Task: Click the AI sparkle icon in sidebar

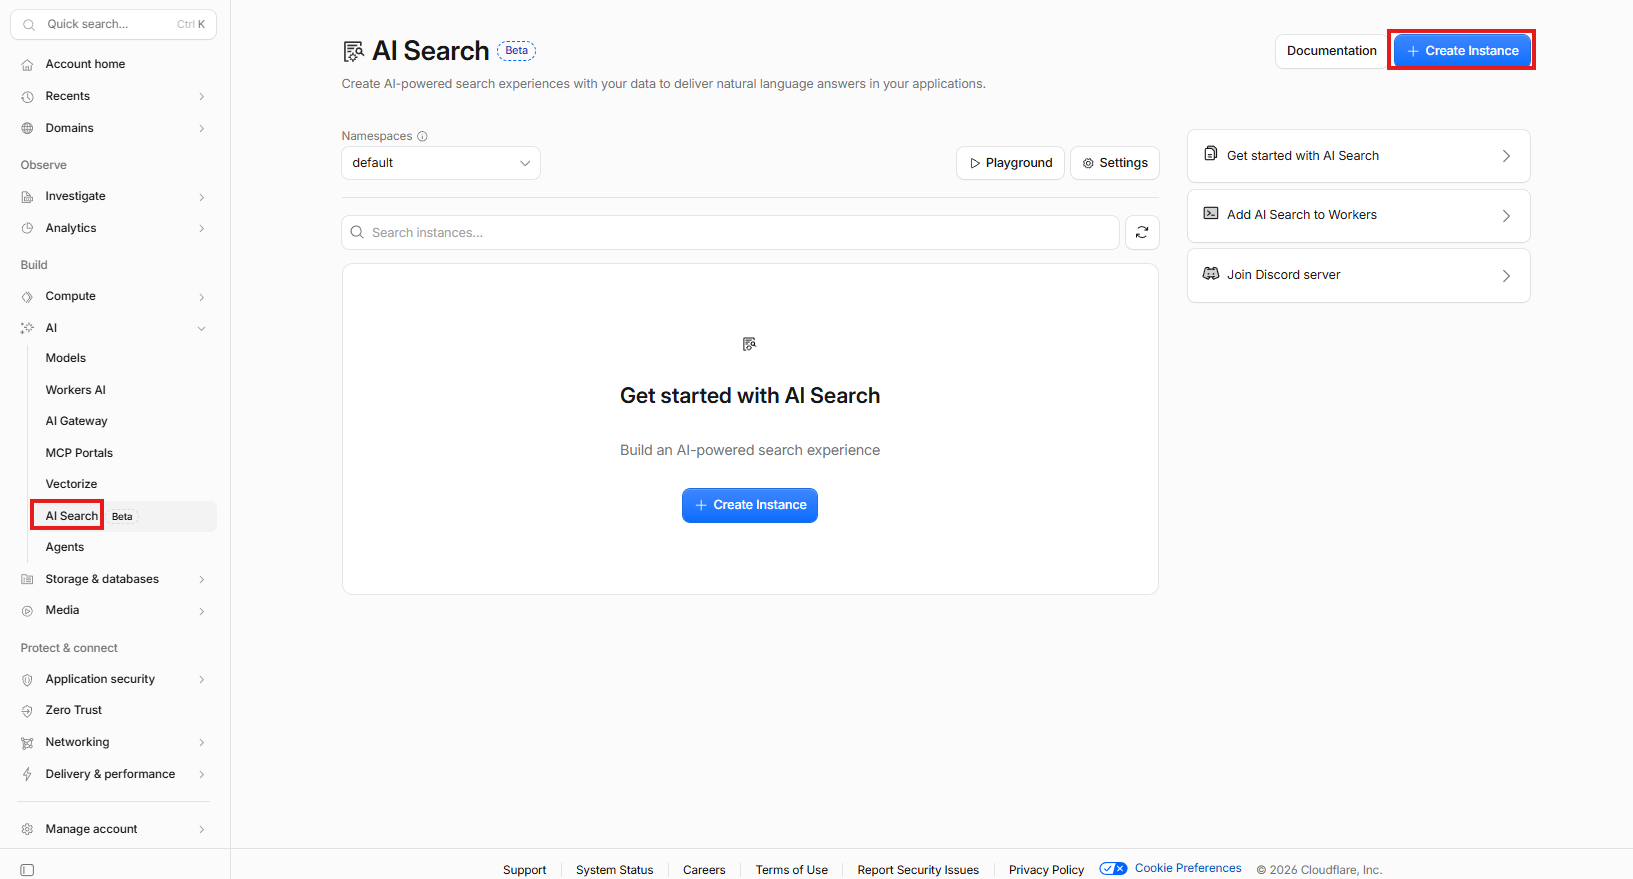Action: 27,328
